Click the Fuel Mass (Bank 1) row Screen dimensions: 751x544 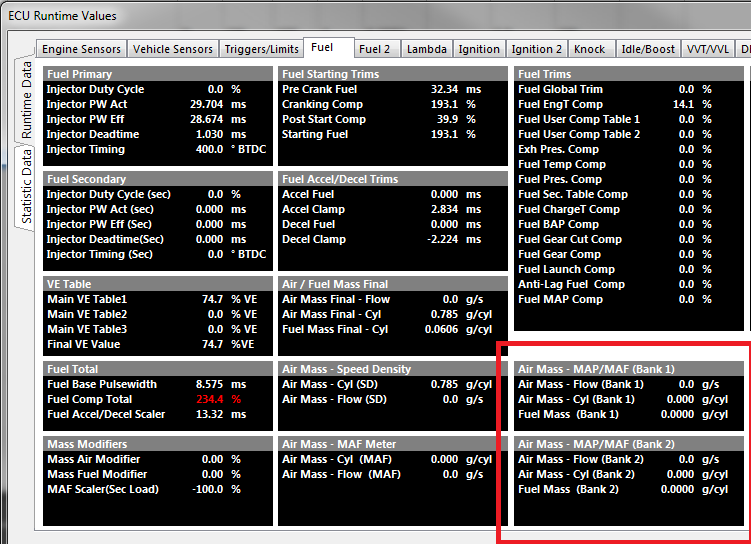629,414
